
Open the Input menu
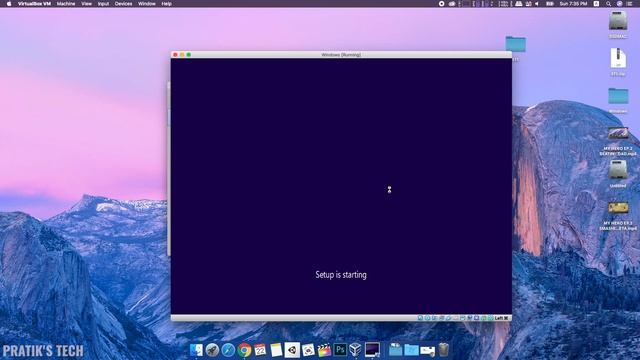[103, 4]
